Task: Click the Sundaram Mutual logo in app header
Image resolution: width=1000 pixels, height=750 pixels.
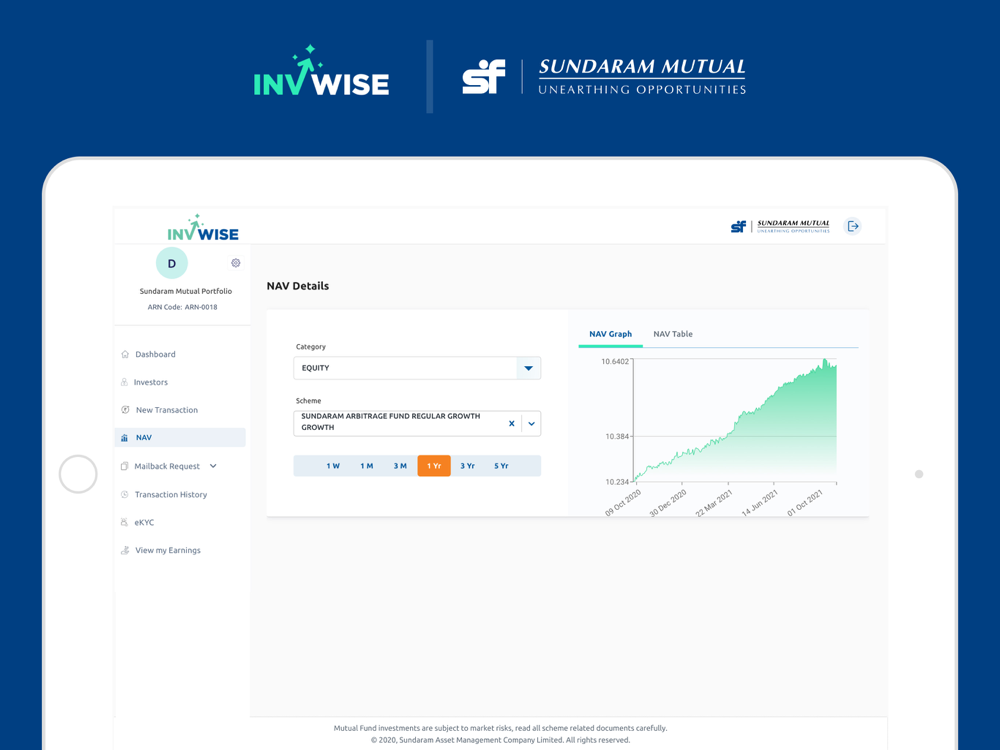Action: pos(780,226)
